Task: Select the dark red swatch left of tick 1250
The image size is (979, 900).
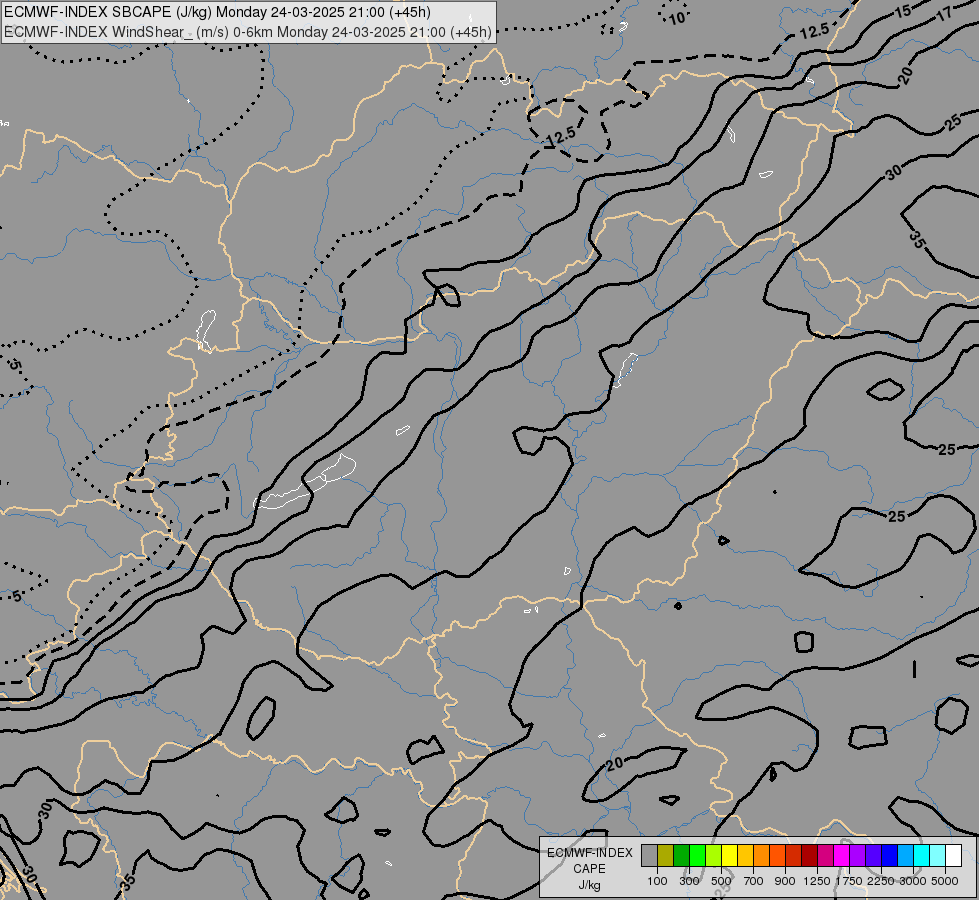Action: [810, 856]
